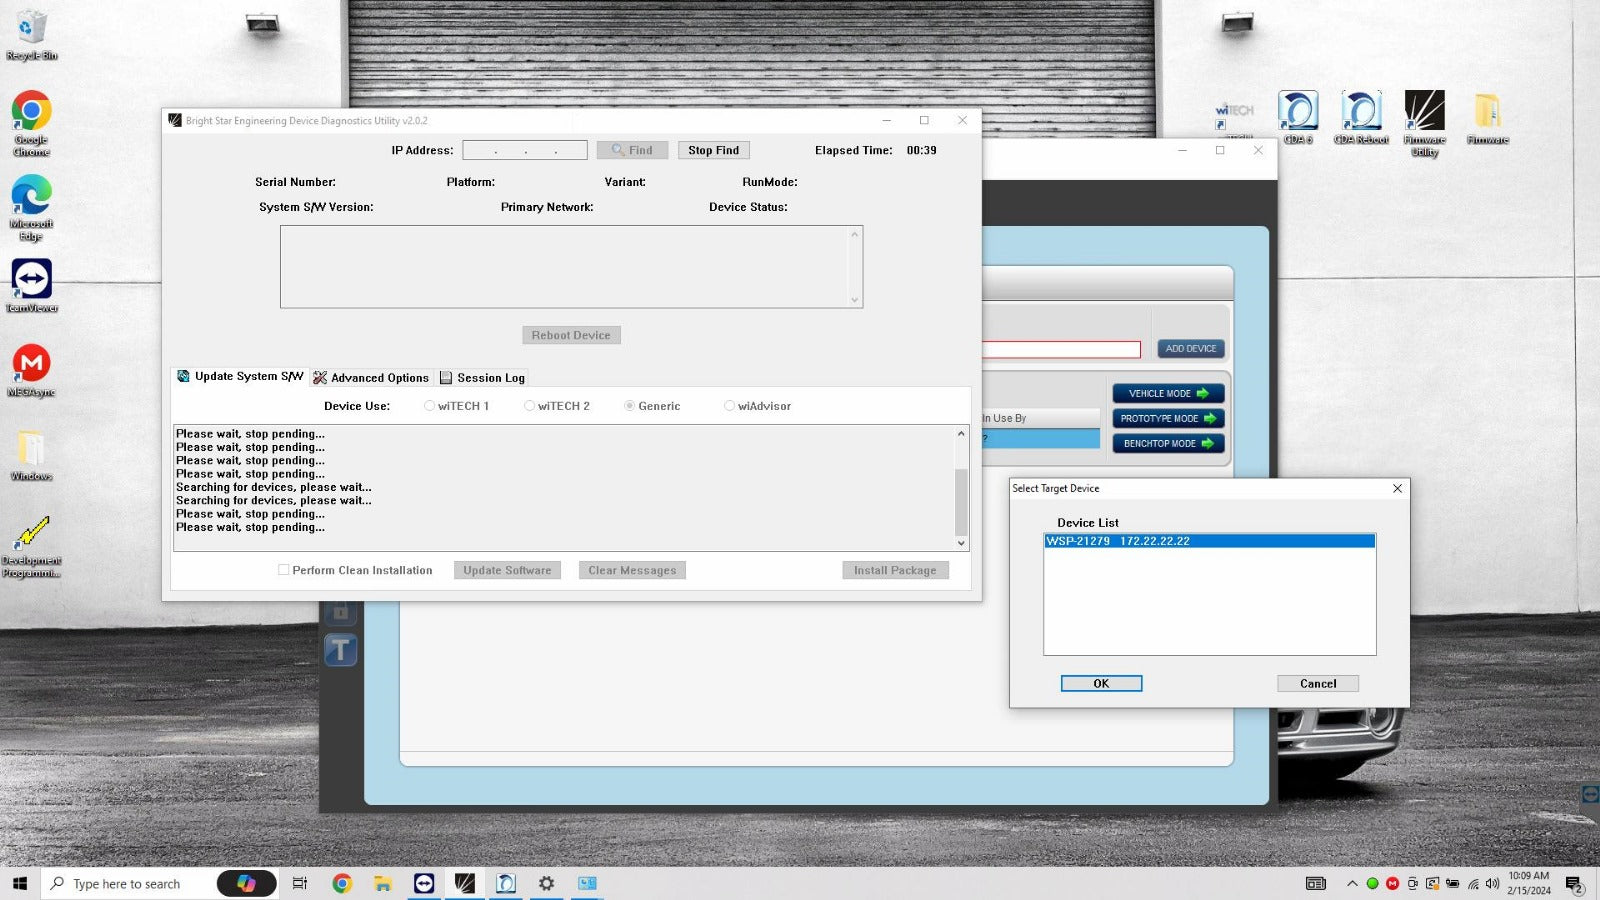The width and height of the screenshot is (1600, 900).
Task: Click the TeamViewer icon in the taskbar
Action: pos(424,883)
